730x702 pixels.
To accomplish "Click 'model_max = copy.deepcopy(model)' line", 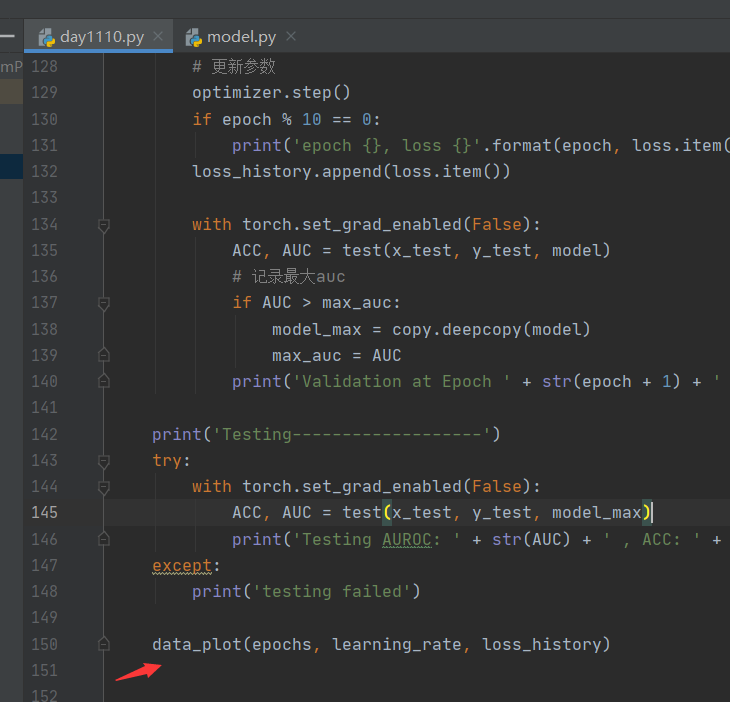I will tap(431, 330).
